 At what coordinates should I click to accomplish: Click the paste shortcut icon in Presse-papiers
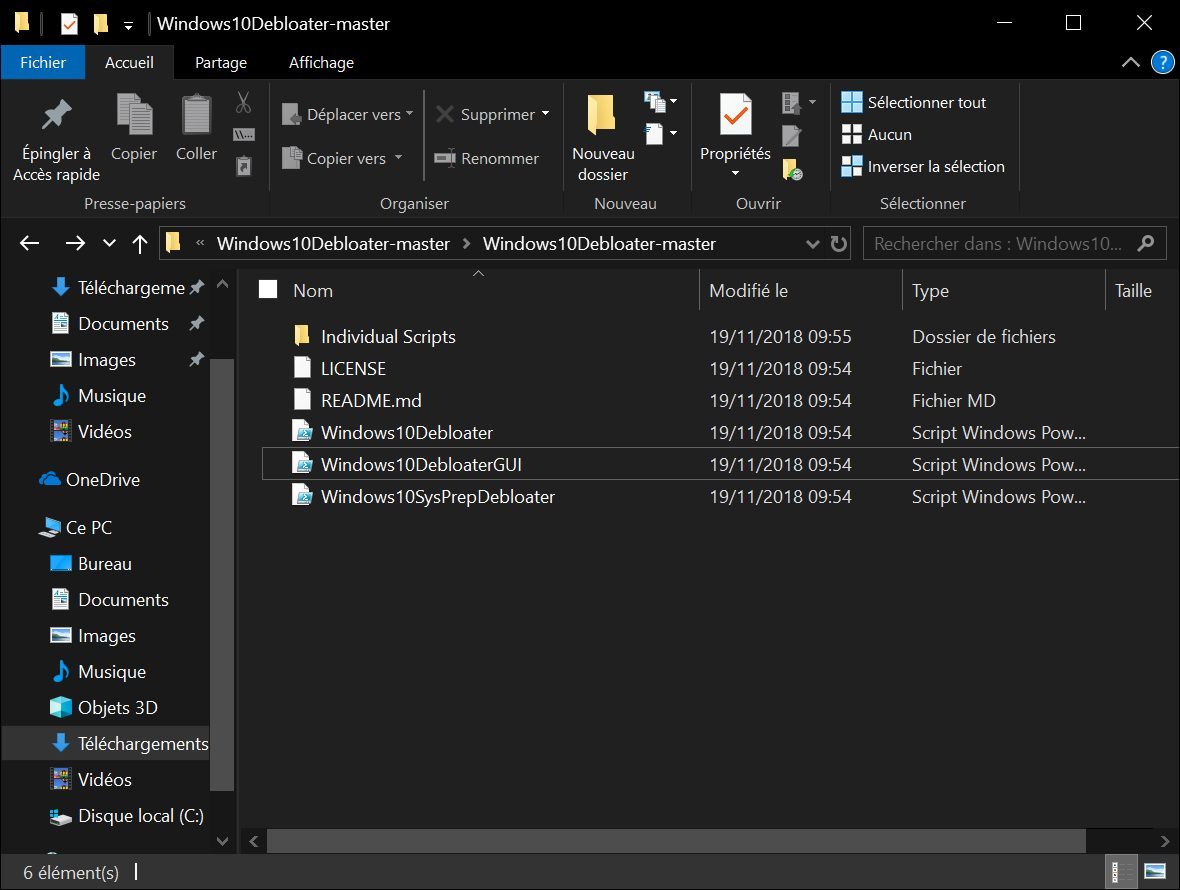[244, 165]
